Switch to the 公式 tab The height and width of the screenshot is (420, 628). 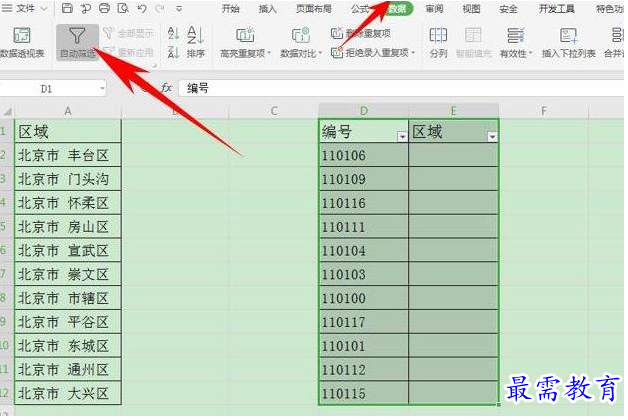pos(360,9)
